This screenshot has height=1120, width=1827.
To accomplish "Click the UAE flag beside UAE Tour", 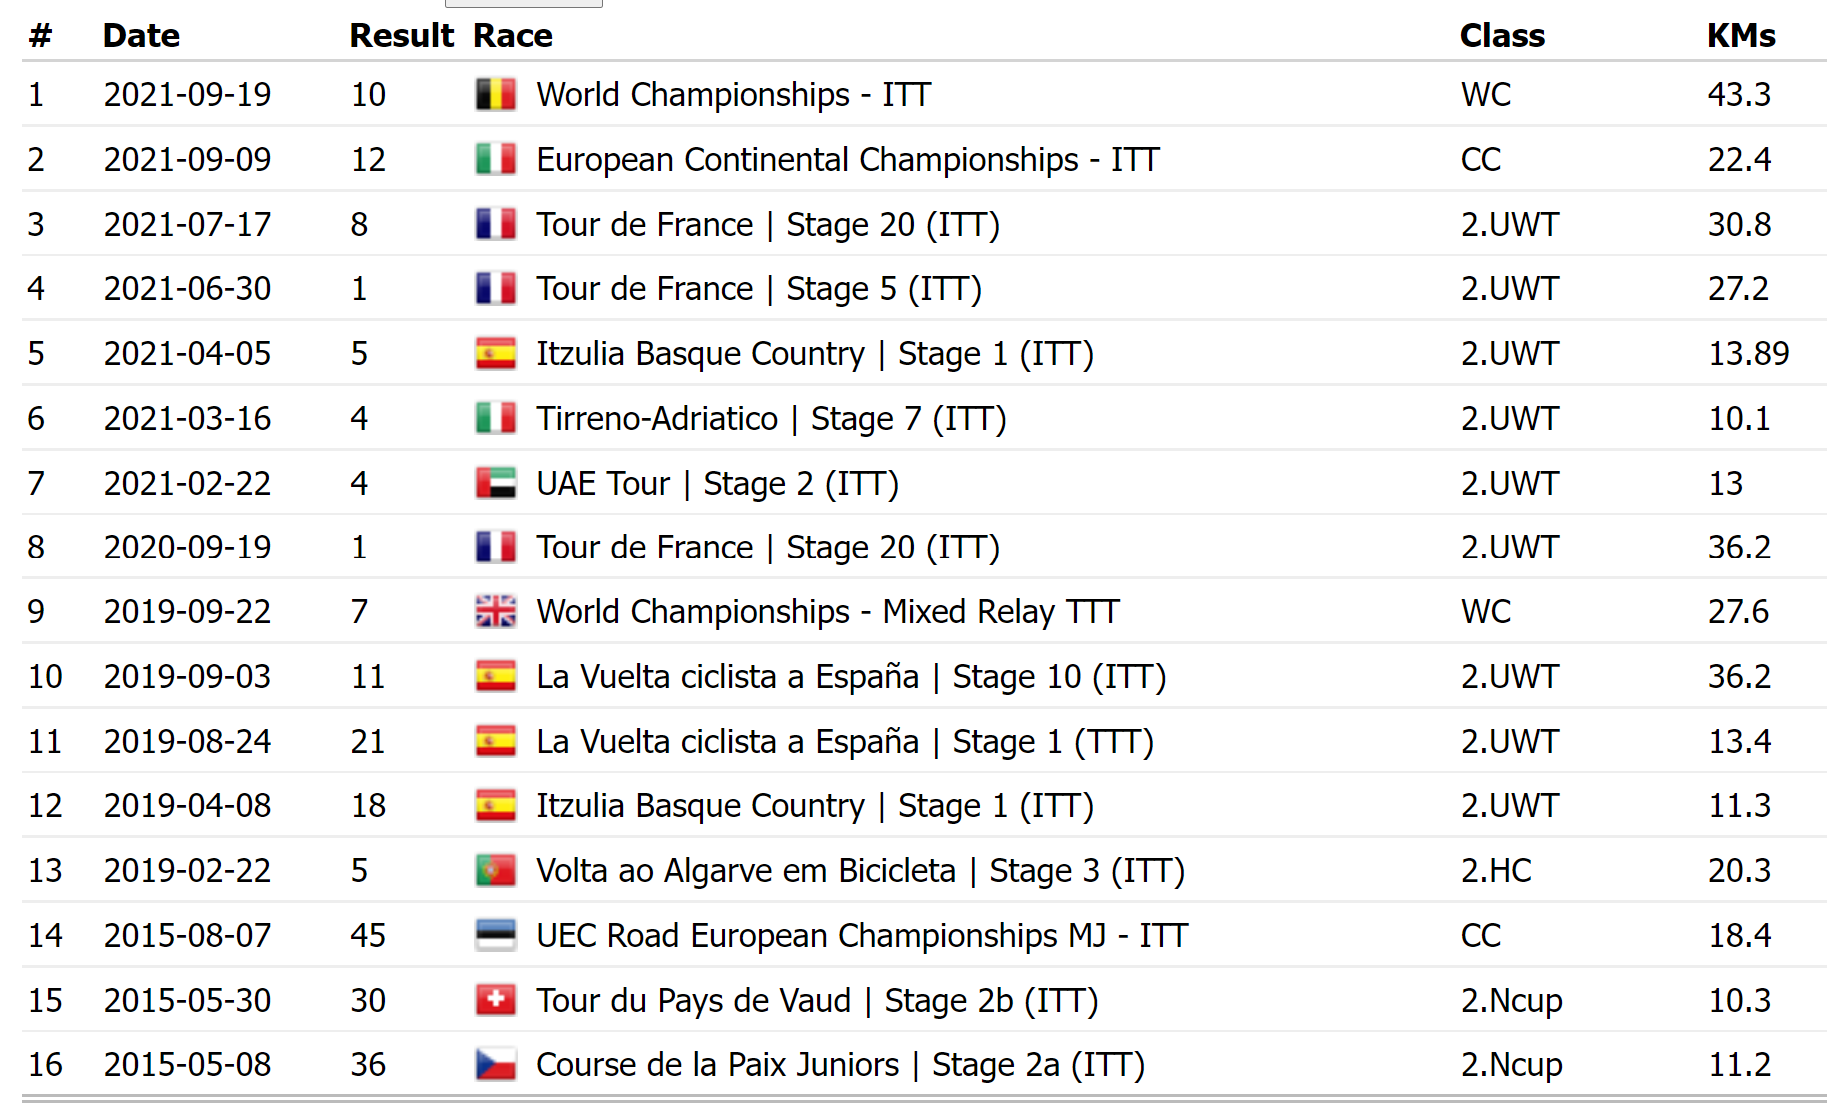I will [495, 484].
